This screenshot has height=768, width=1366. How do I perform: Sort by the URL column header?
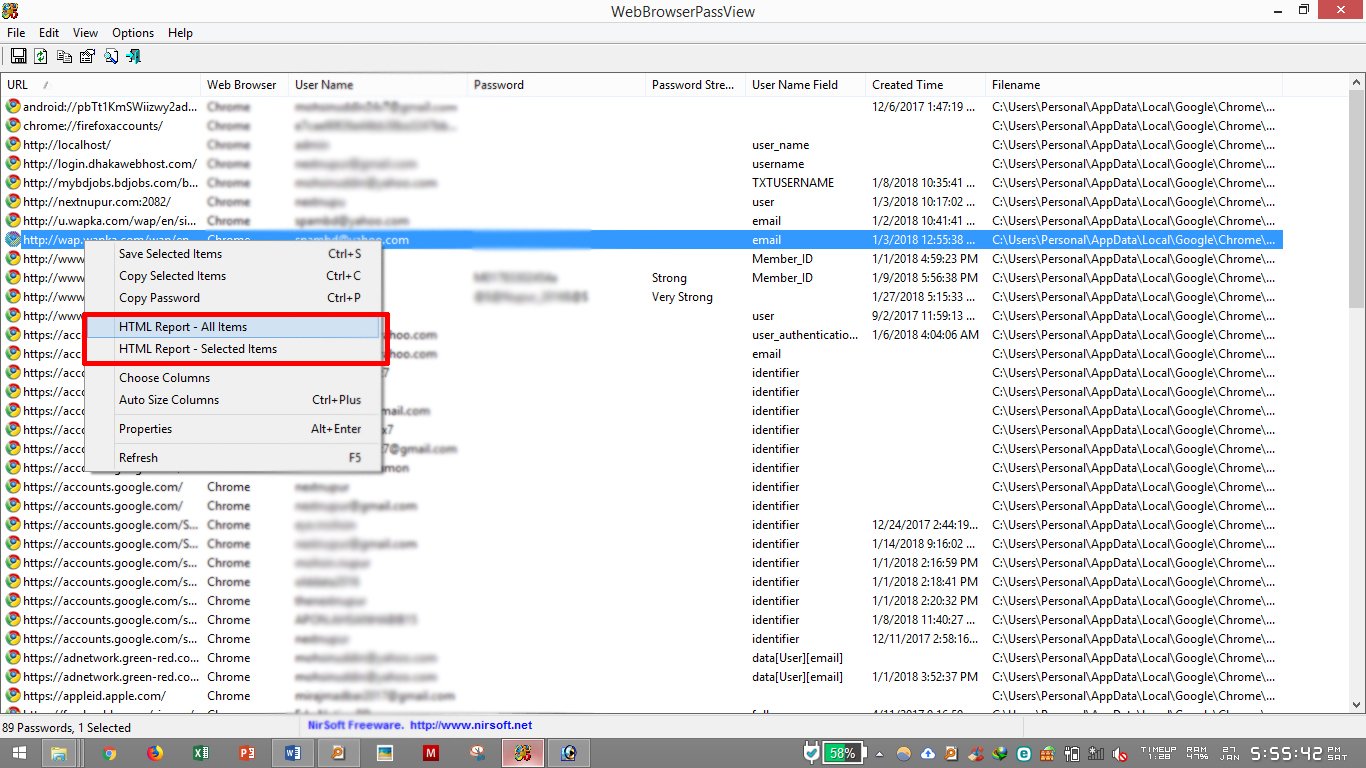tap(101, 85)
